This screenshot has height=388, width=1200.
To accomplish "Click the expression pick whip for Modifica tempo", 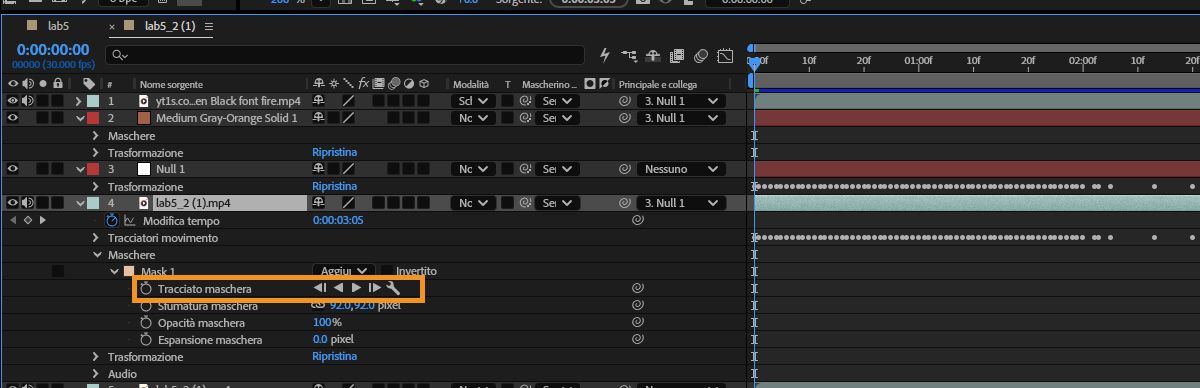I will pyautogui.click(x=637, y=220).
